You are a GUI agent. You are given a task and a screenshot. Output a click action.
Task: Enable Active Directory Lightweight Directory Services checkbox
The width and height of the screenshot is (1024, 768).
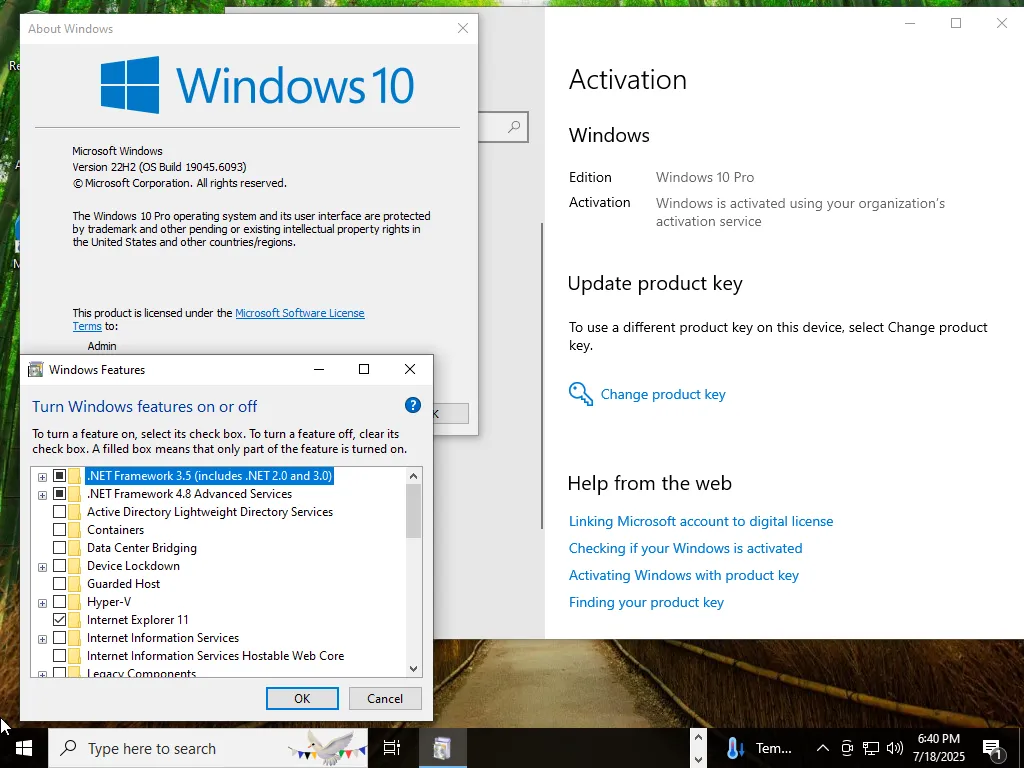pyautogui.click(x=59, y=512)
